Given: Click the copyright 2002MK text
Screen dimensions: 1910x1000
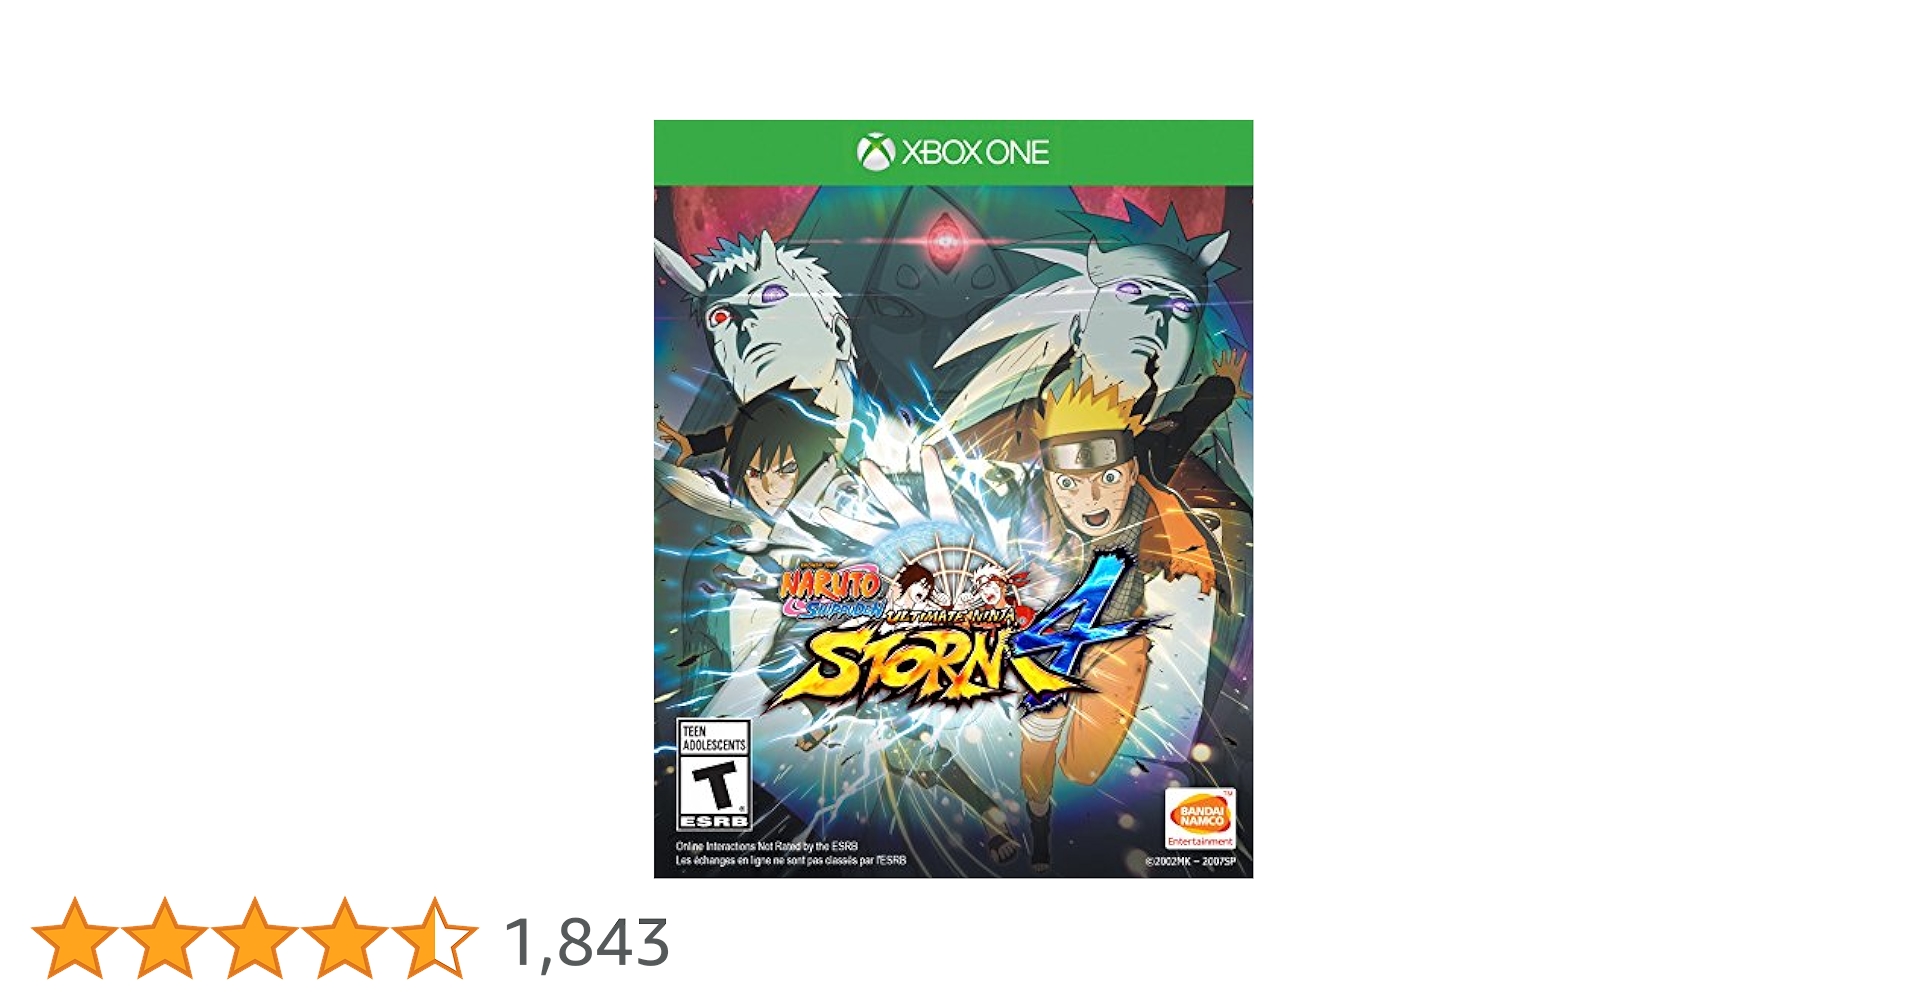Looking at the screenshot, I should 1191,861.
